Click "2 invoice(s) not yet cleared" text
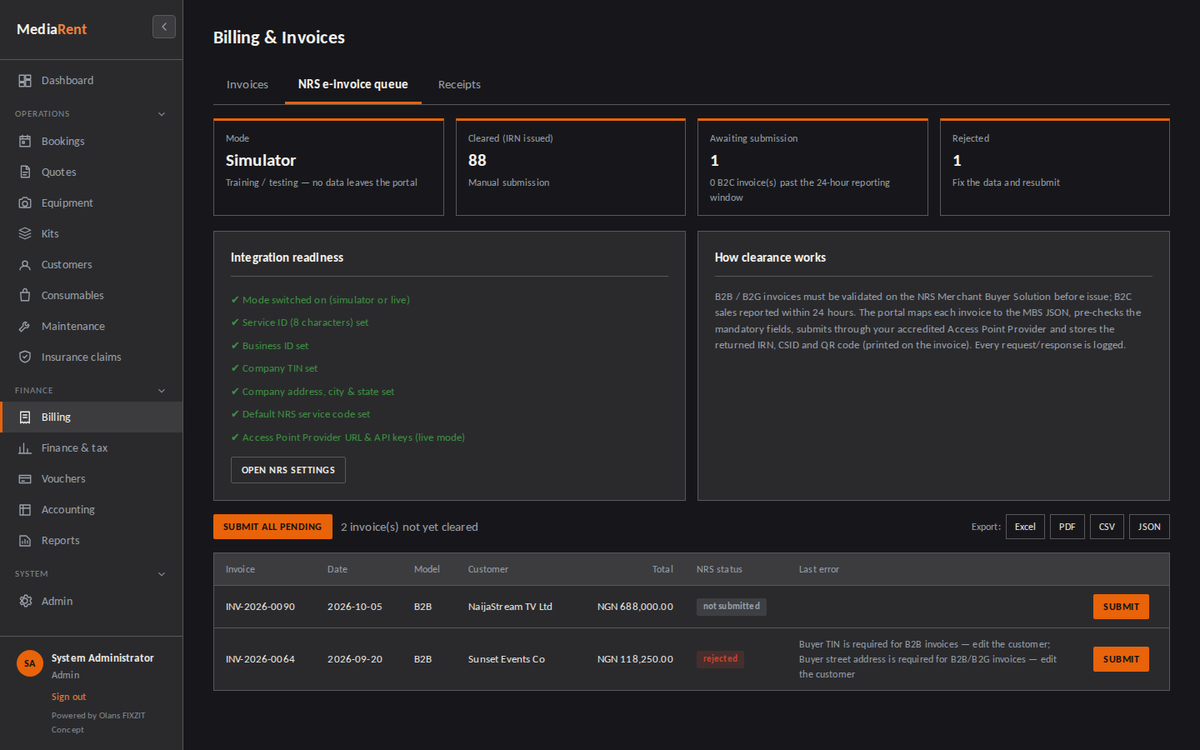This screenshot has height=750, width=1200. tap(409, 527)
